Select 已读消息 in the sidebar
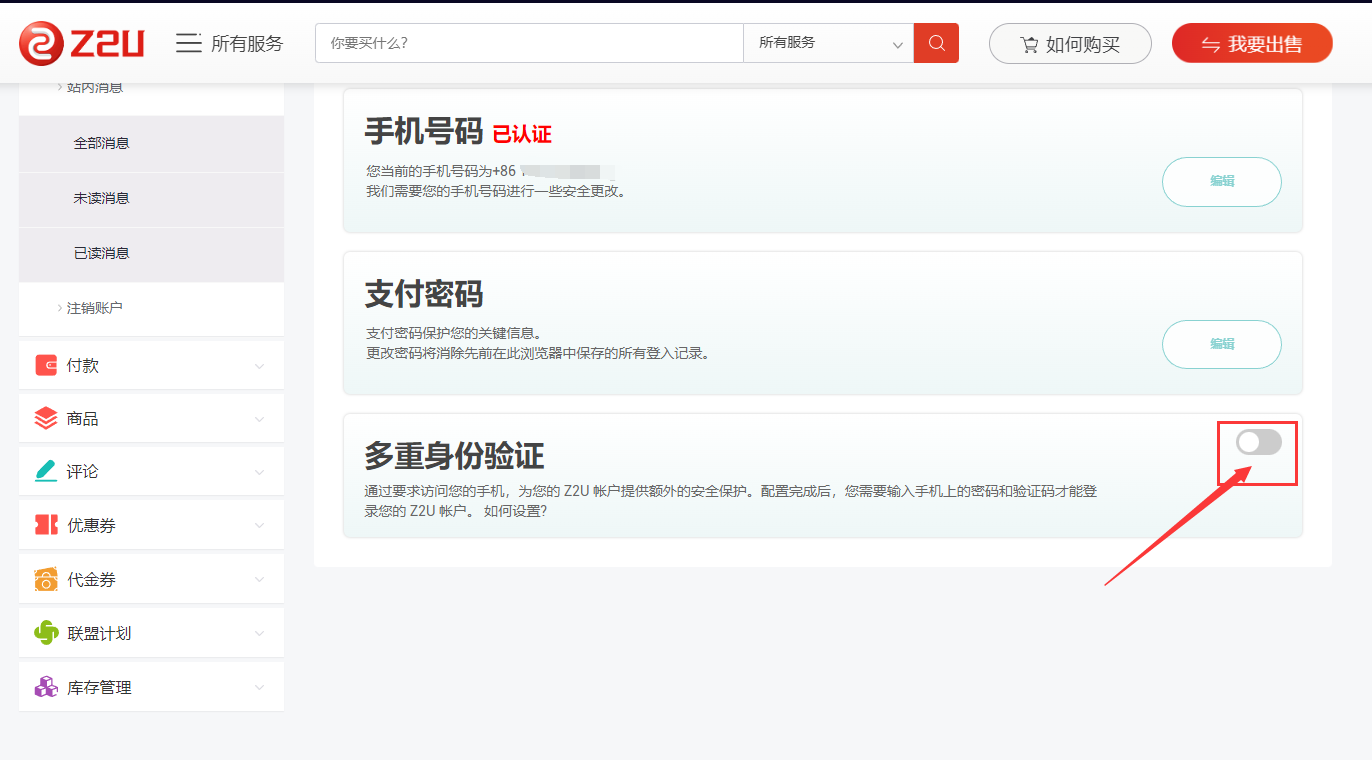 pos(101,253)
